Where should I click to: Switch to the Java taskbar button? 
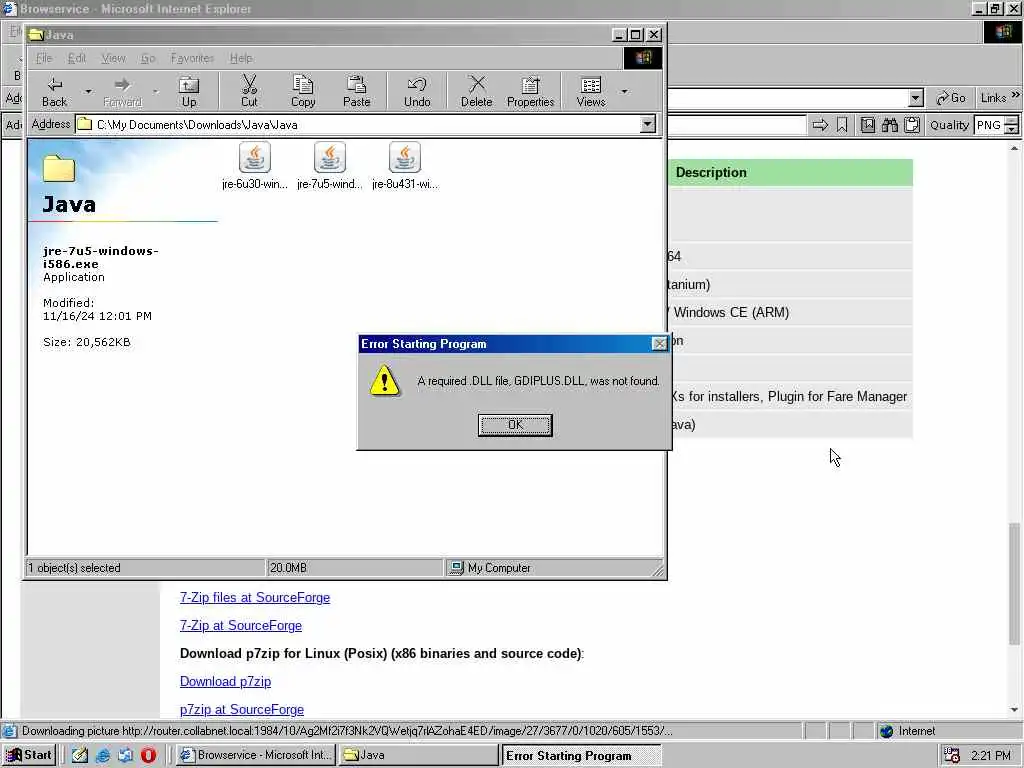click(418, 755)
